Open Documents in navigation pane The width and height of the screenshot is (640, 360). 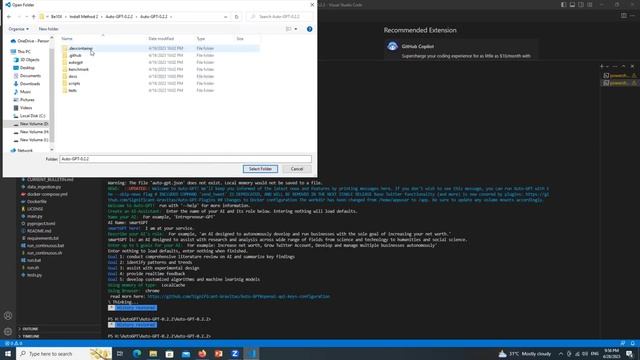[x=30, y=76]
